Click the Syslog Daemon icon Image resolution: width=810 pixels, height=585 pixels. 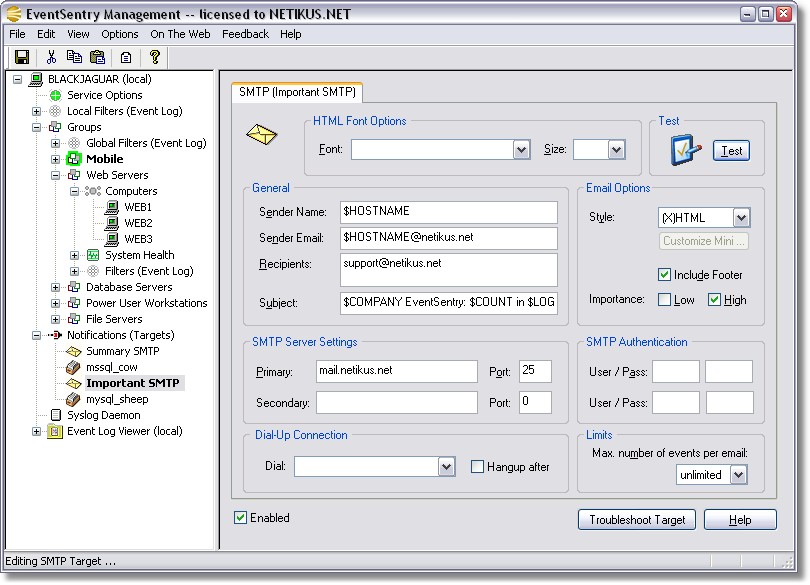point(56,415)
